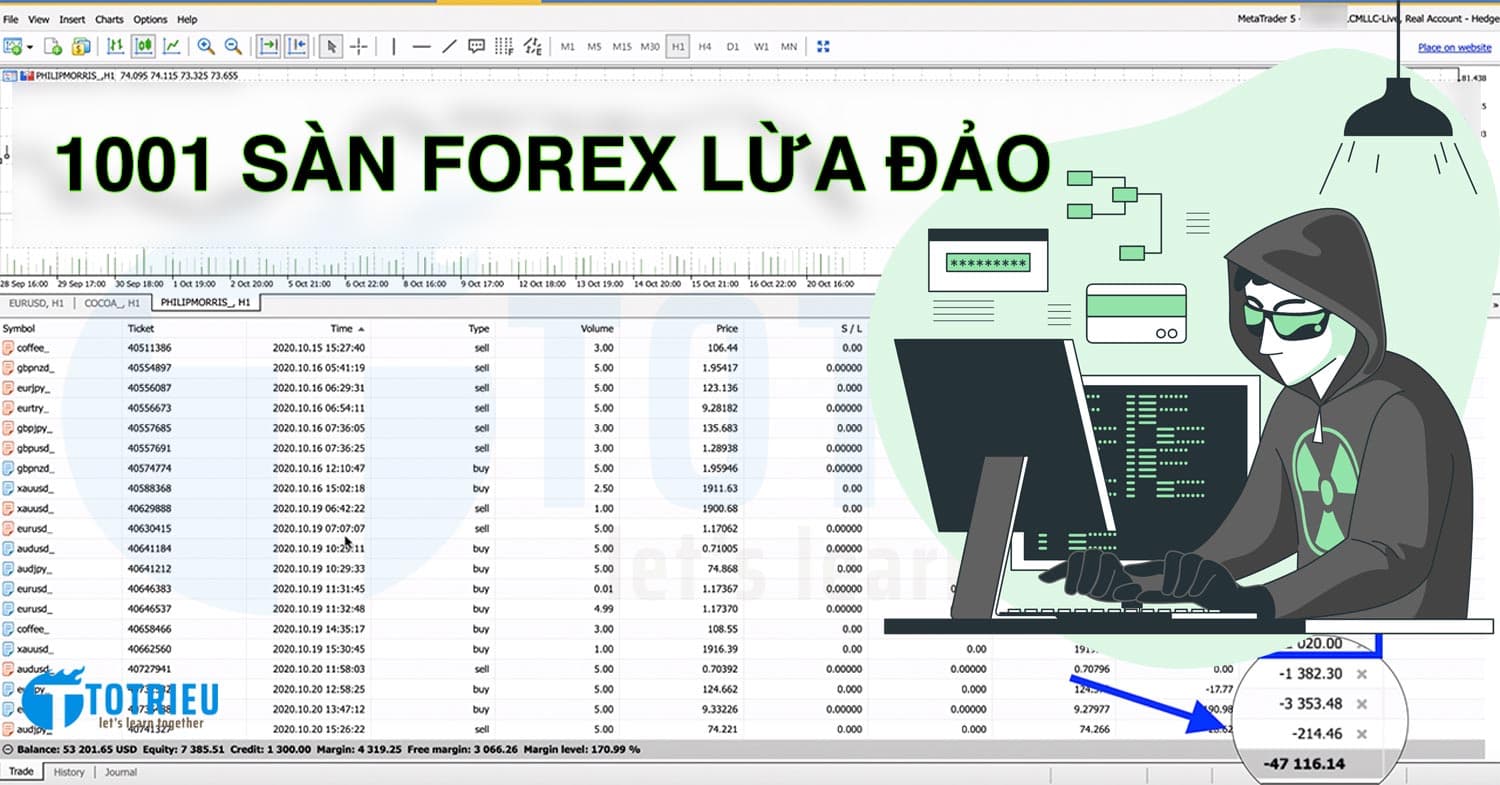Screen dimensions: 1500x785
Task: Enable auto scroll to chart end
Action: tap(269, 46)
